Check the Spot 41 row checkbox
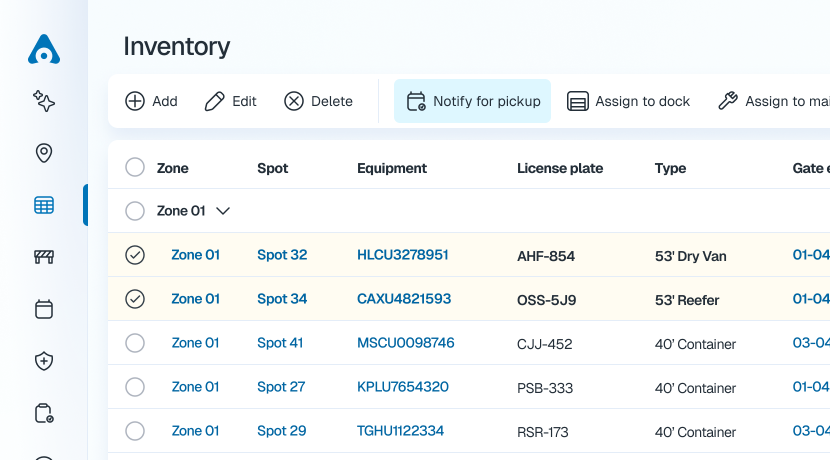This screenshot has height=460, width=830. pos(135,343)
